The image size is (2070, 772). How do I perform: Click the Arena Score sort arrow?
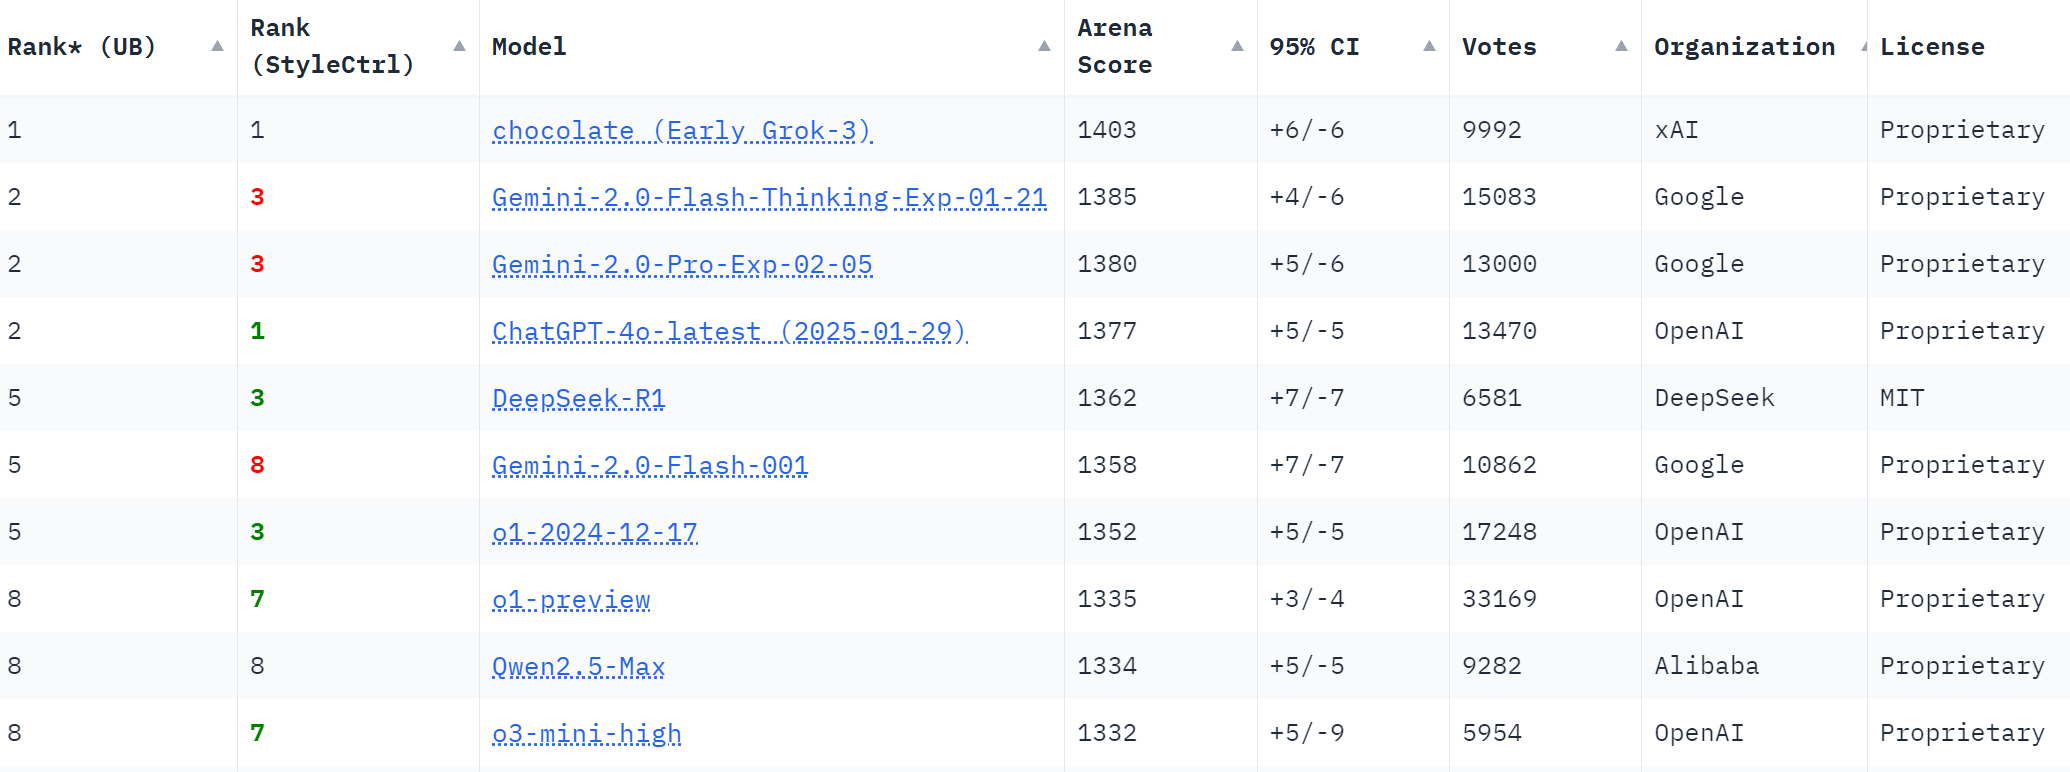click(1237, 46)
